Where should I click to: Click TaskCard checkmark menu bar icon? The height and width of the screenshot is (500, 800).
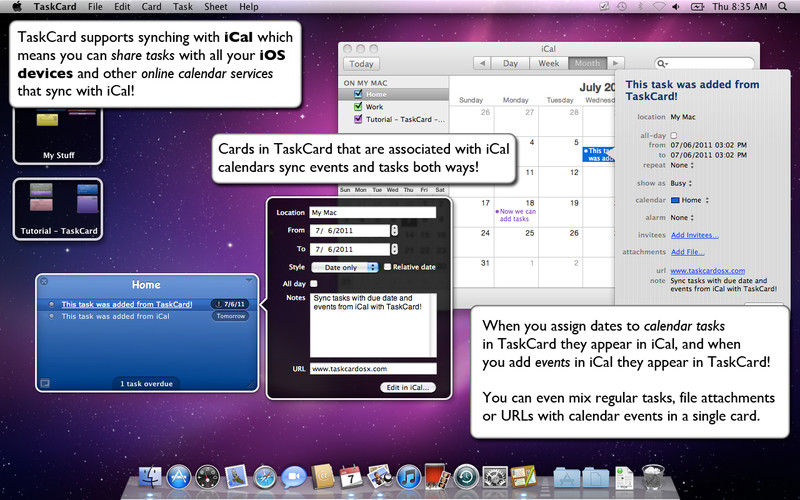pyautogui.click(x=604, y=7)
